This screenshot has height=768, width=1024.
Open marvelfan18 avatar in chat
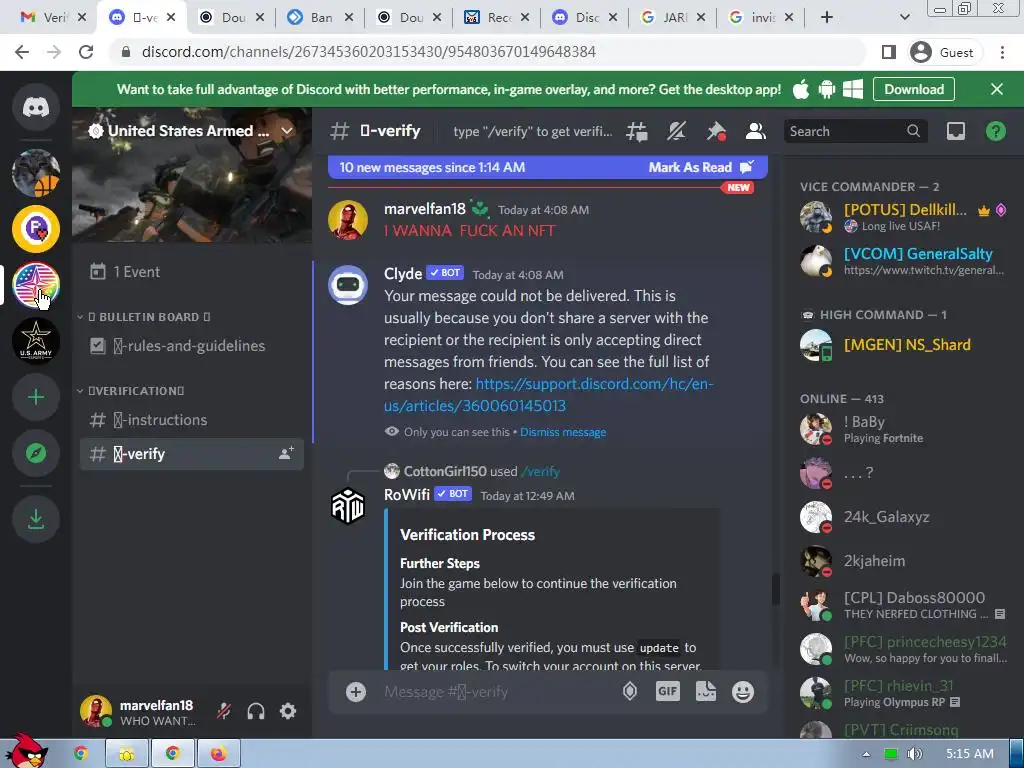[x=347, y=220]
